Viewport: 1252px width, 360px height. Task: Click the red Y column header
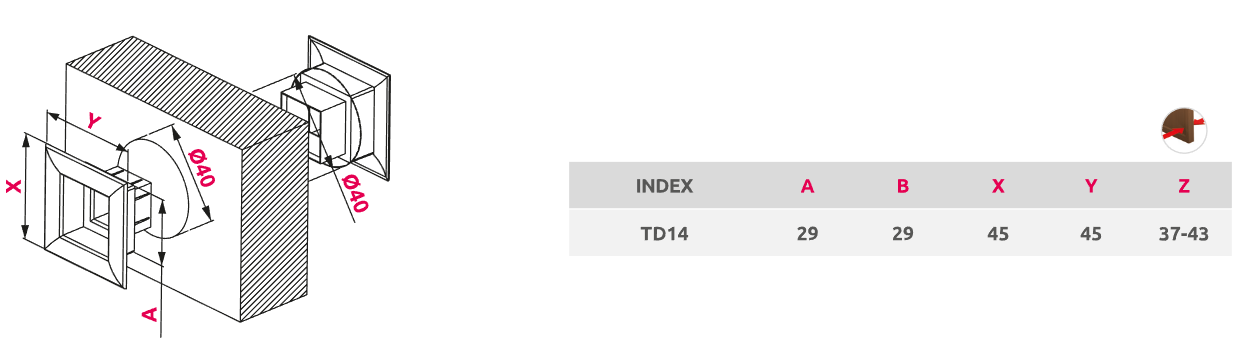tap(1091, 186)
